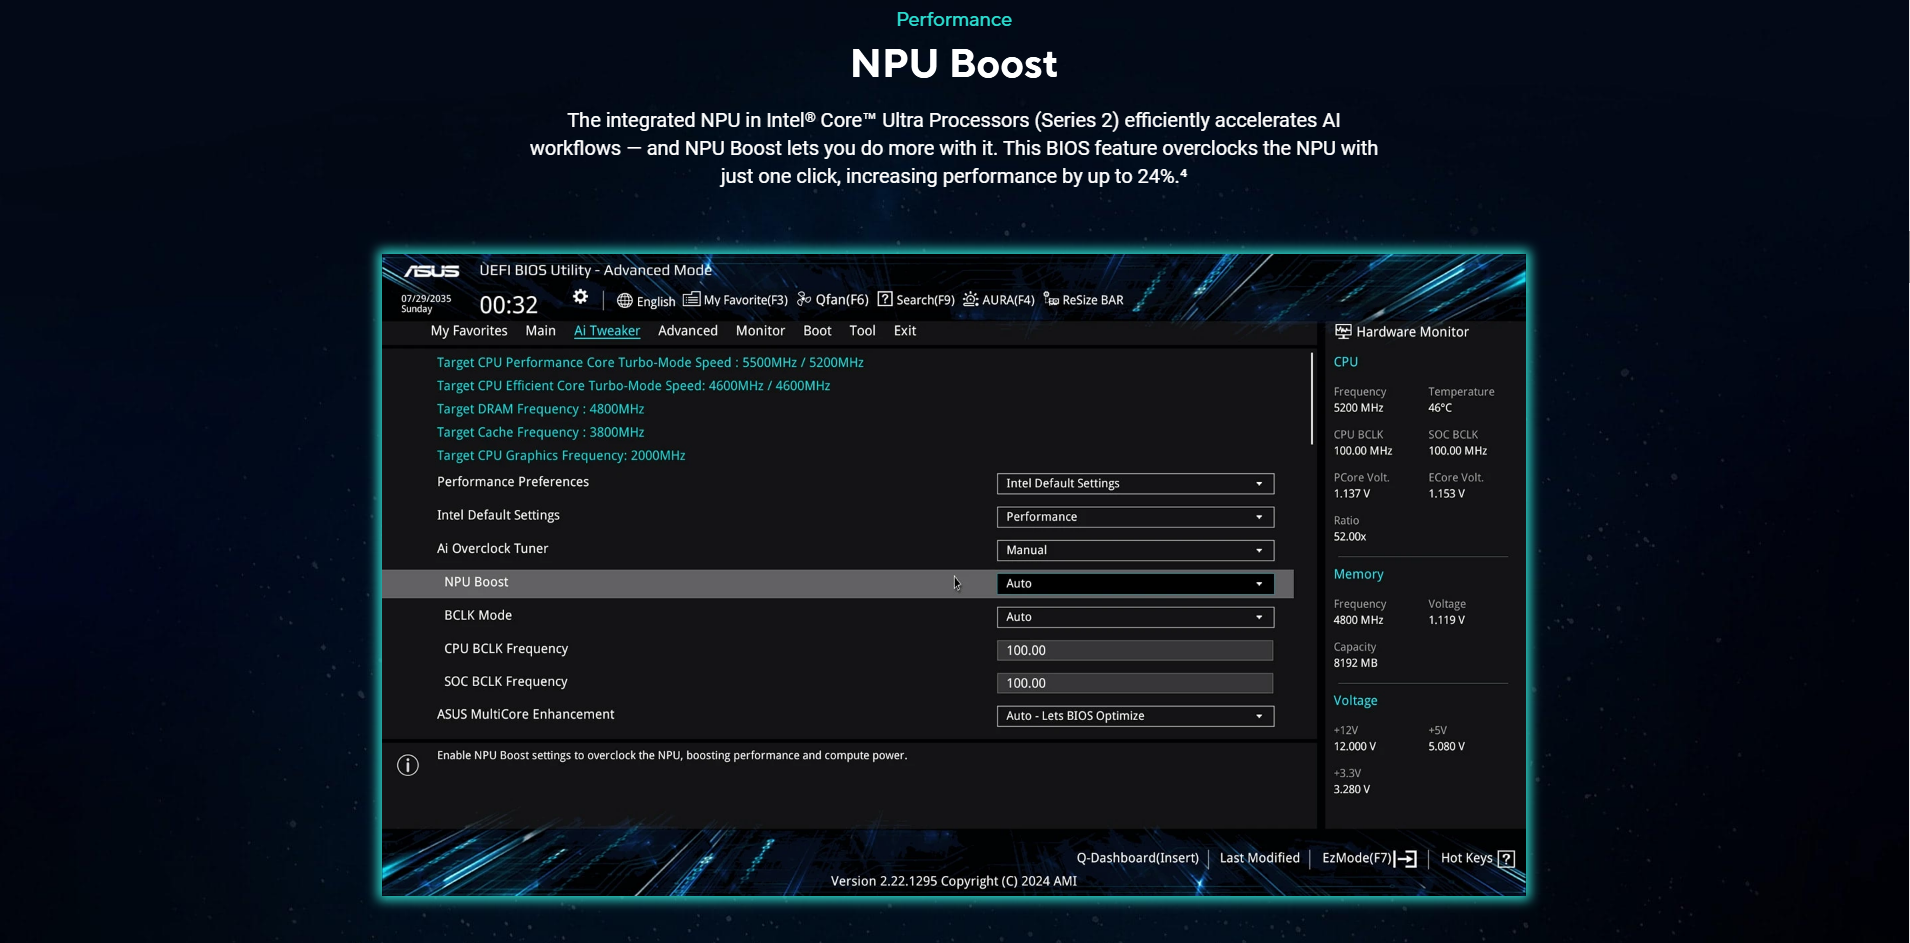Open the Exit tab
This screenshot has width=1910, height=943.
[905, 331]
